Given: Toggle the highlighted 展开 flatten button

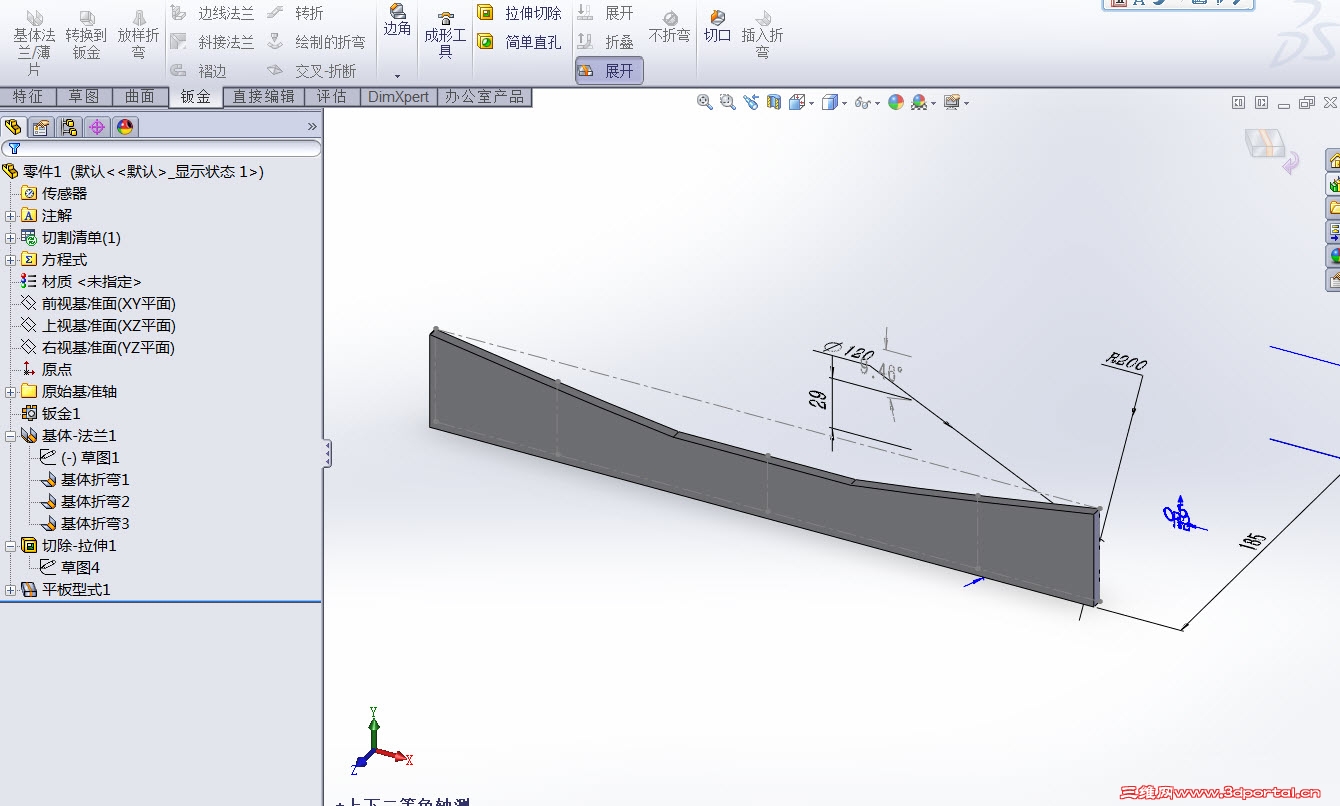Looking at the screenshot, I should (x=609, y=71).
